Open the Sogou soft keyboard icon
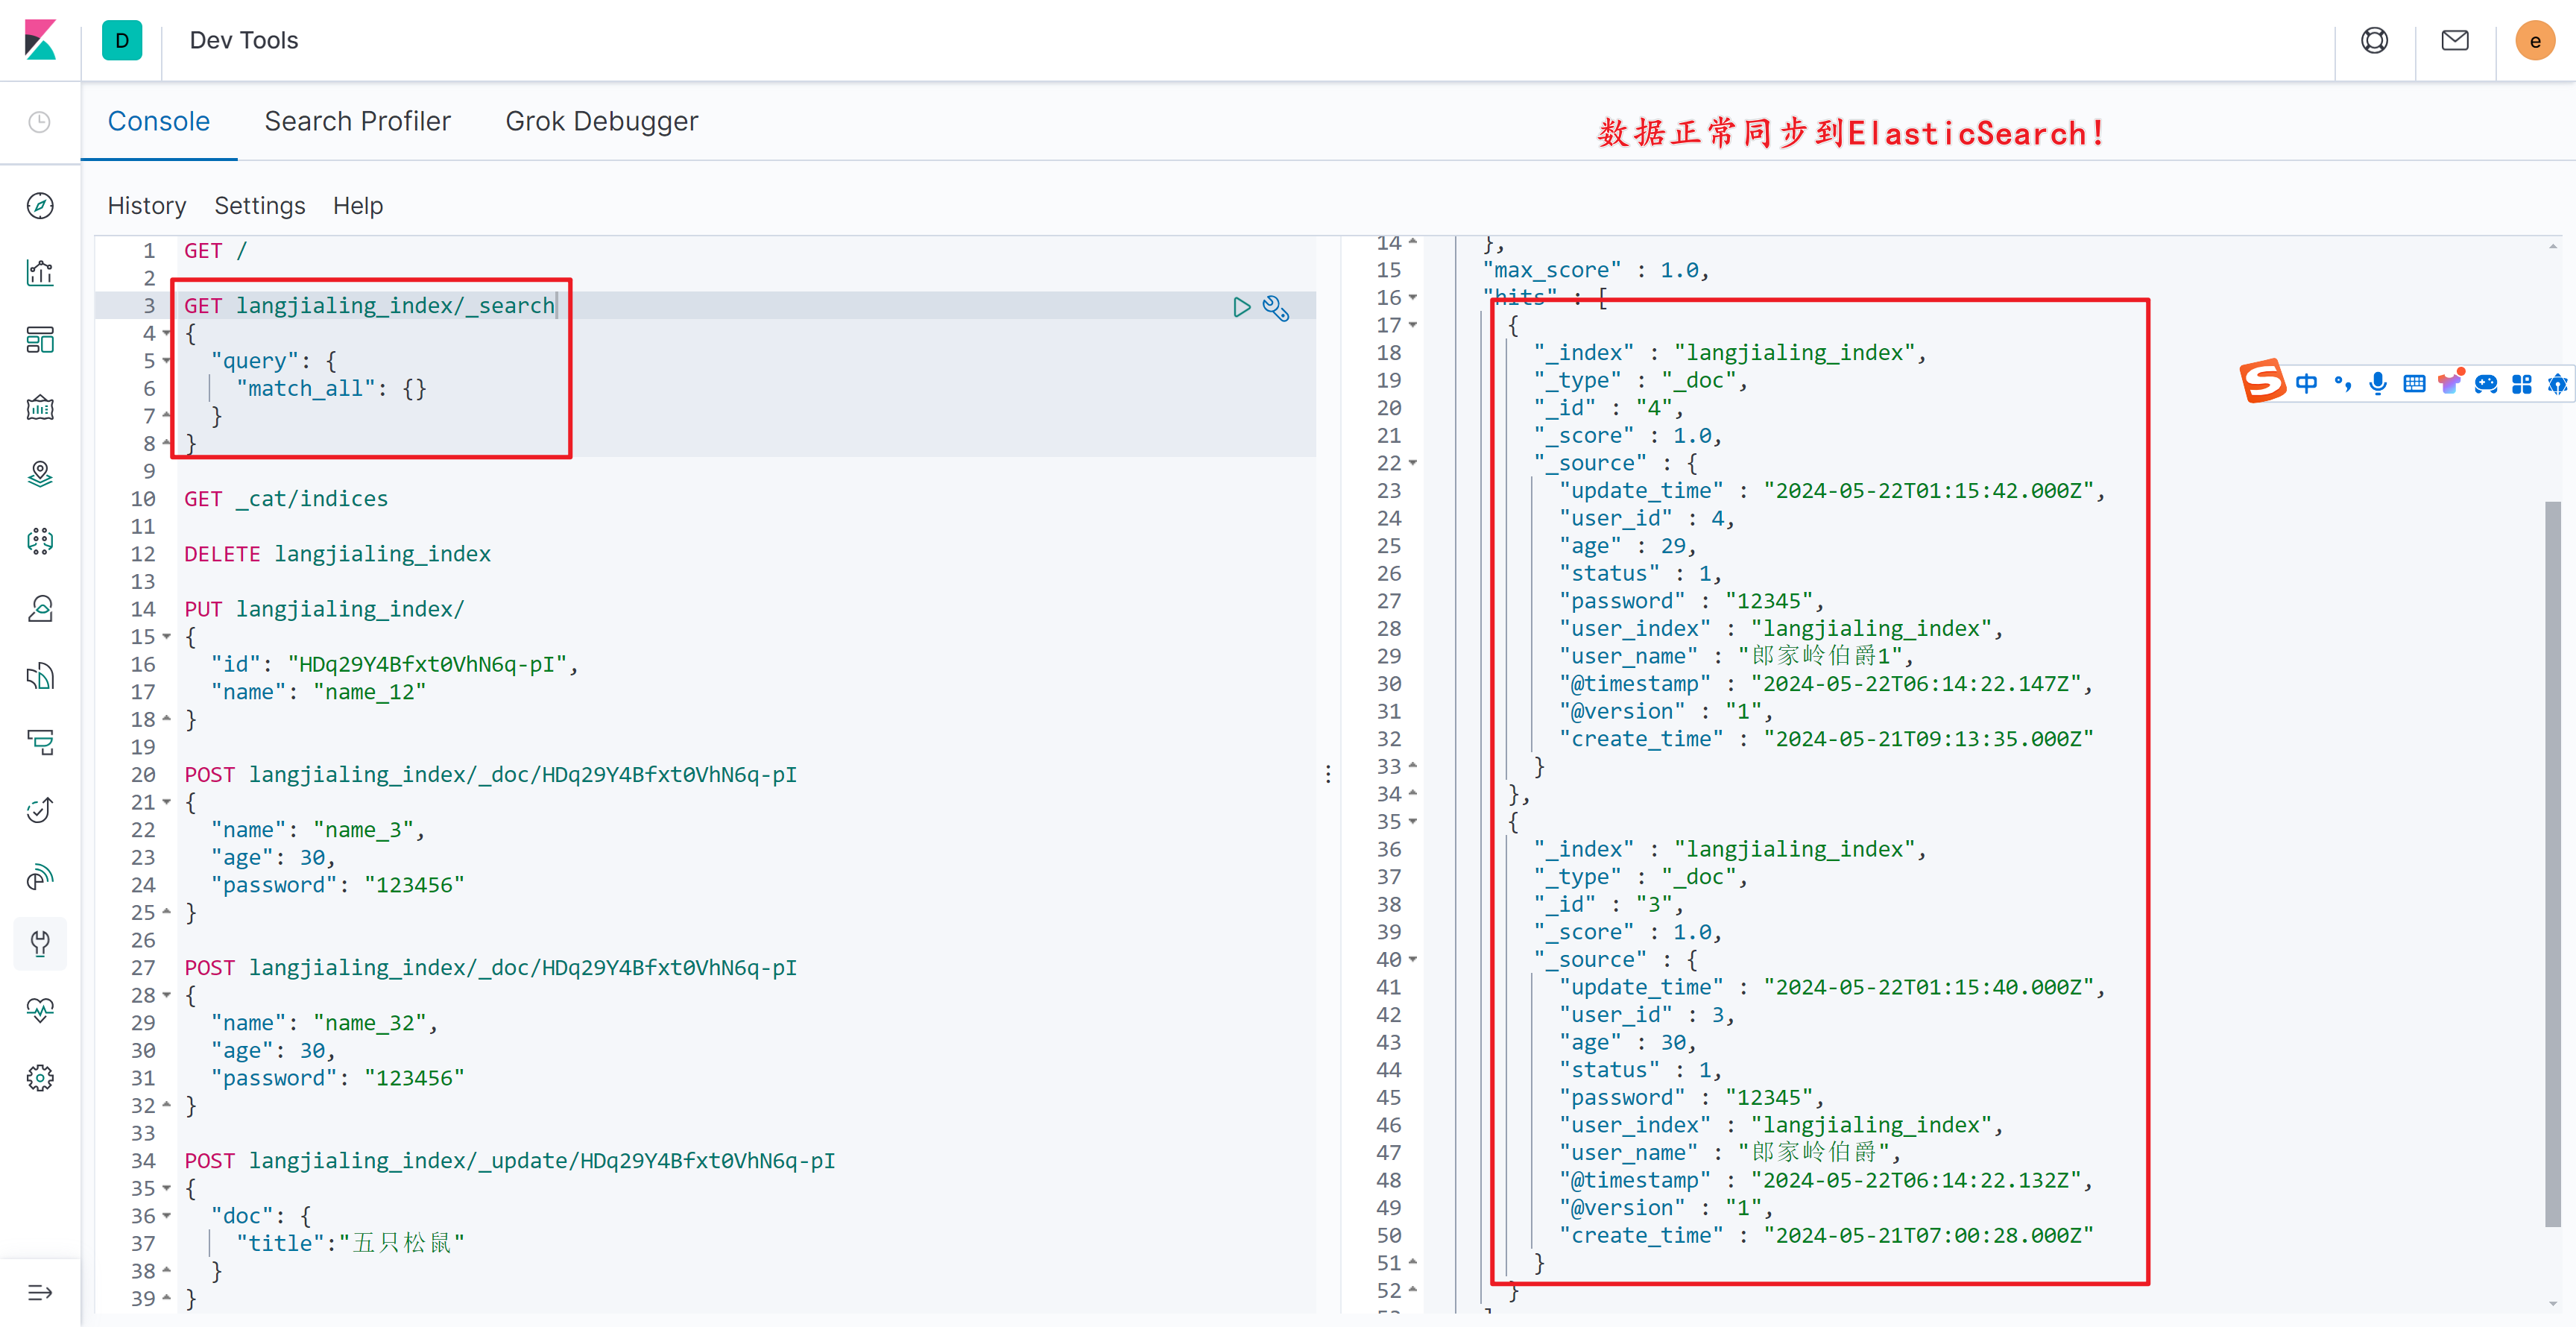2576x1327 pixels. [x=2414, y=383]
